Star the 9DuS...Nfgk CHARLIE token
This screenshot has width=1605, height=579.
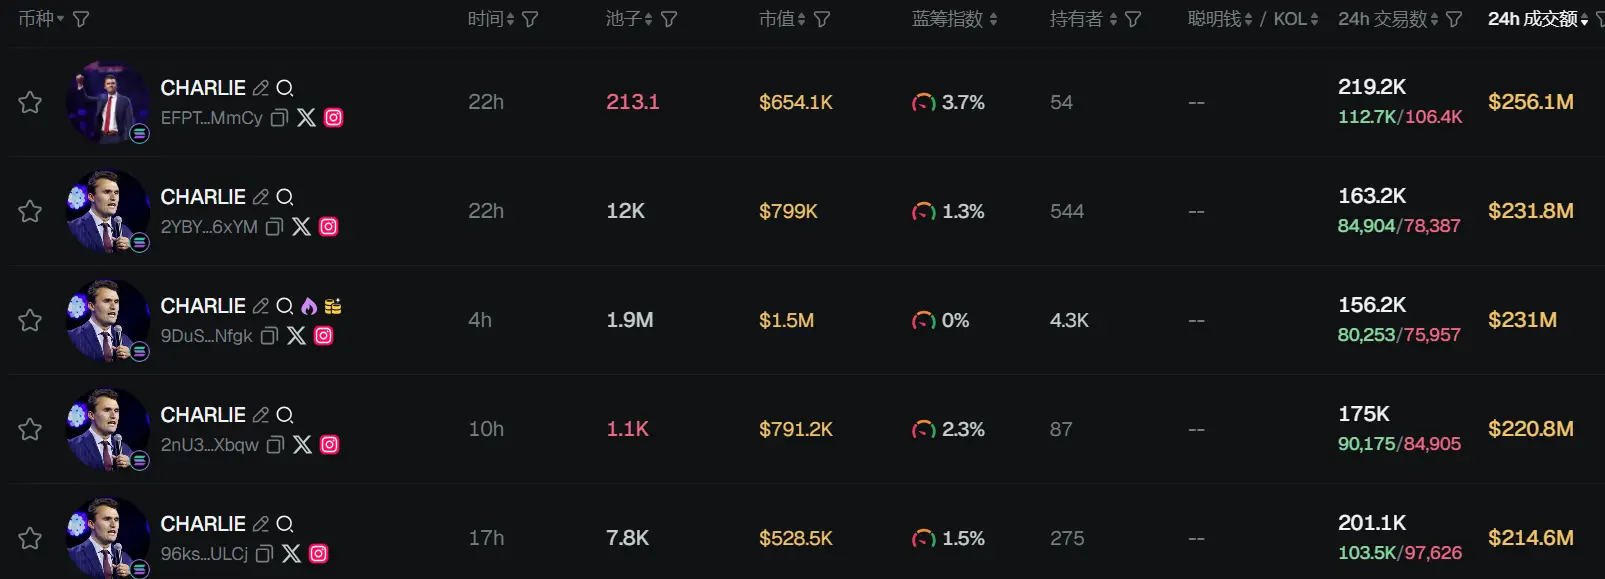point(30,320)
